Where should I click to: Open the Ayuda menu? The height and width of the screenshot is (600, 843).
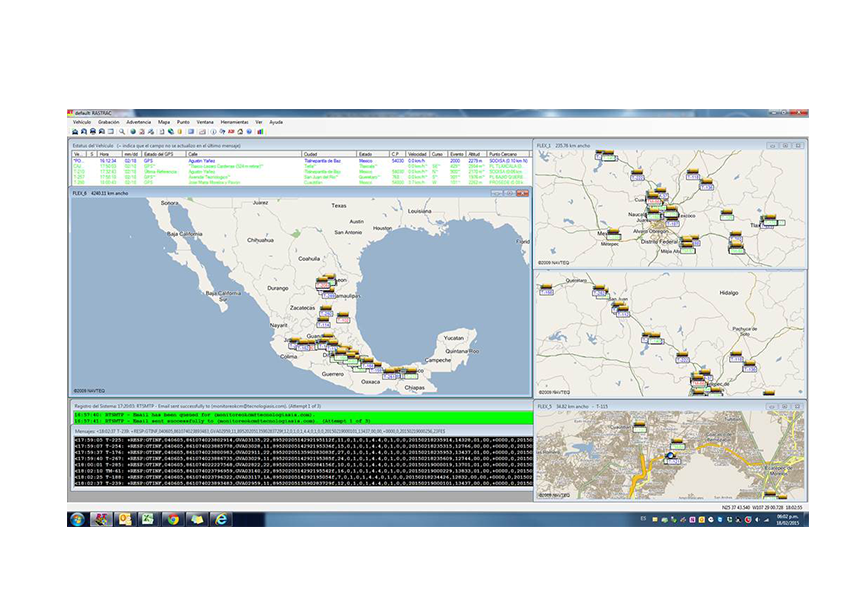coord(276,122)
